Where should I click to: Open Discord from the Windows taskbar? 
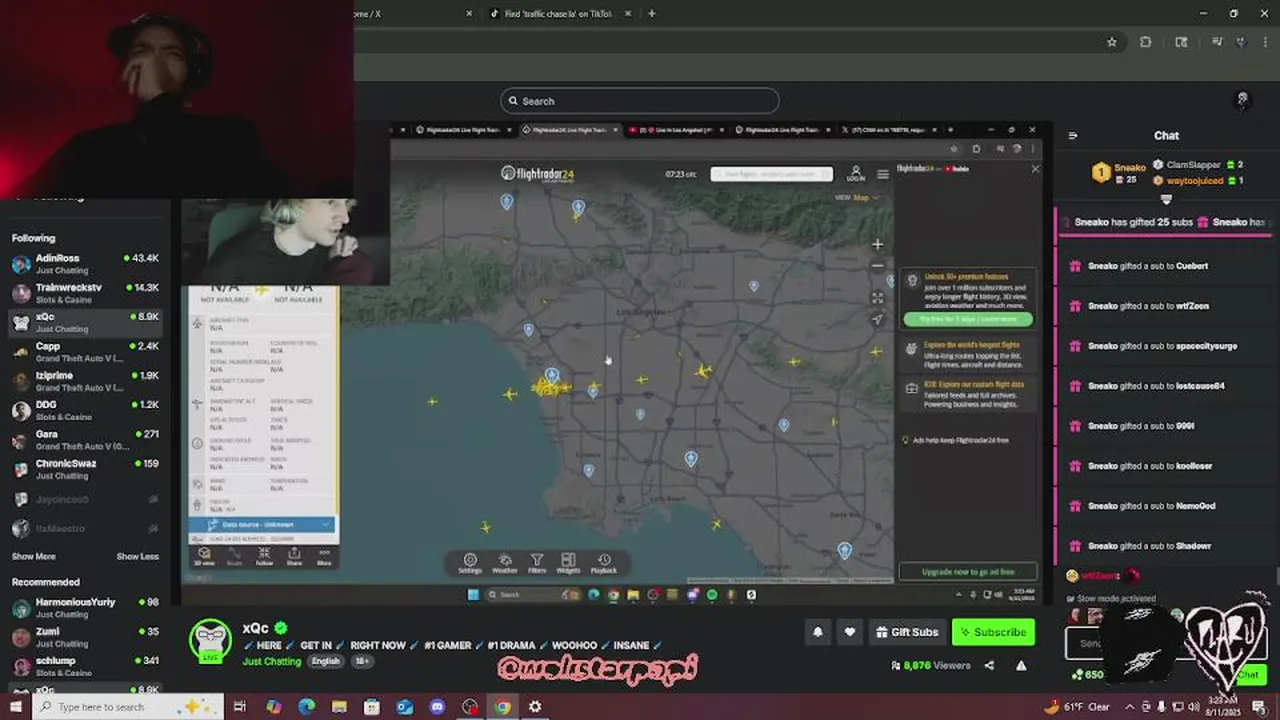[x=437, y=707]
